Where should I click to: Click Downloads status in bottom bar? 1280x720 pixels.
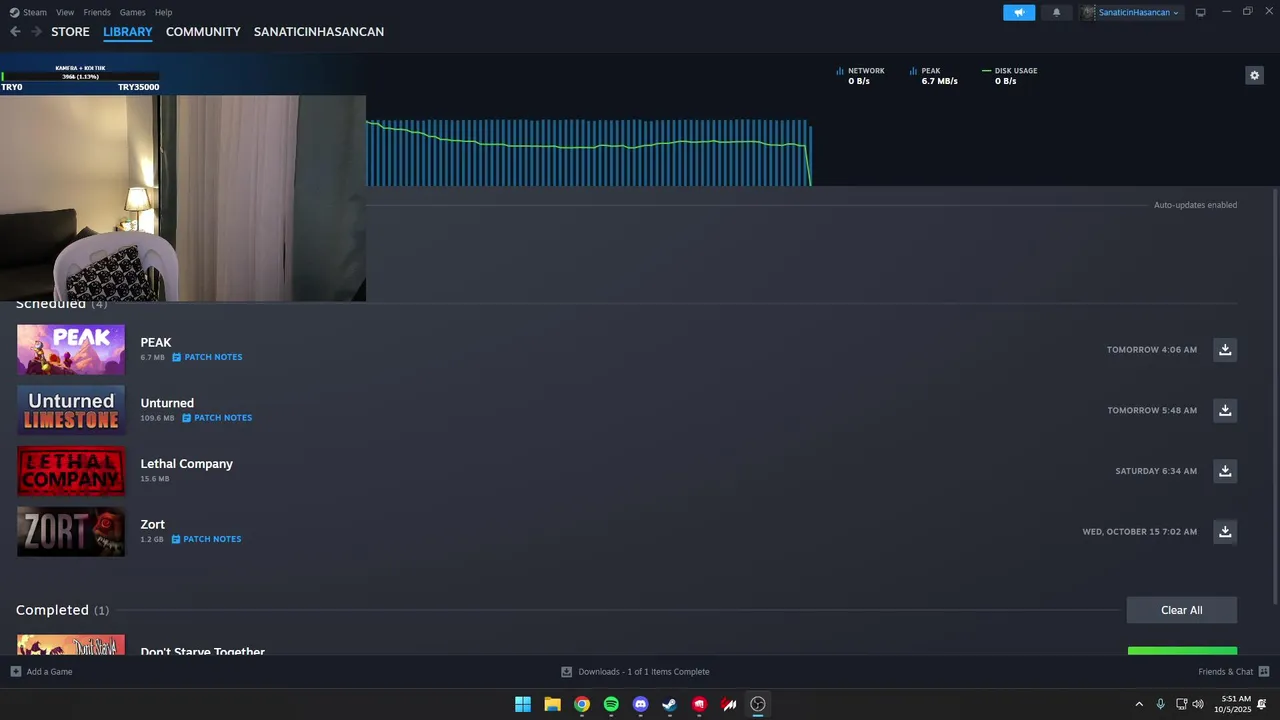click(x=635, y=672)
